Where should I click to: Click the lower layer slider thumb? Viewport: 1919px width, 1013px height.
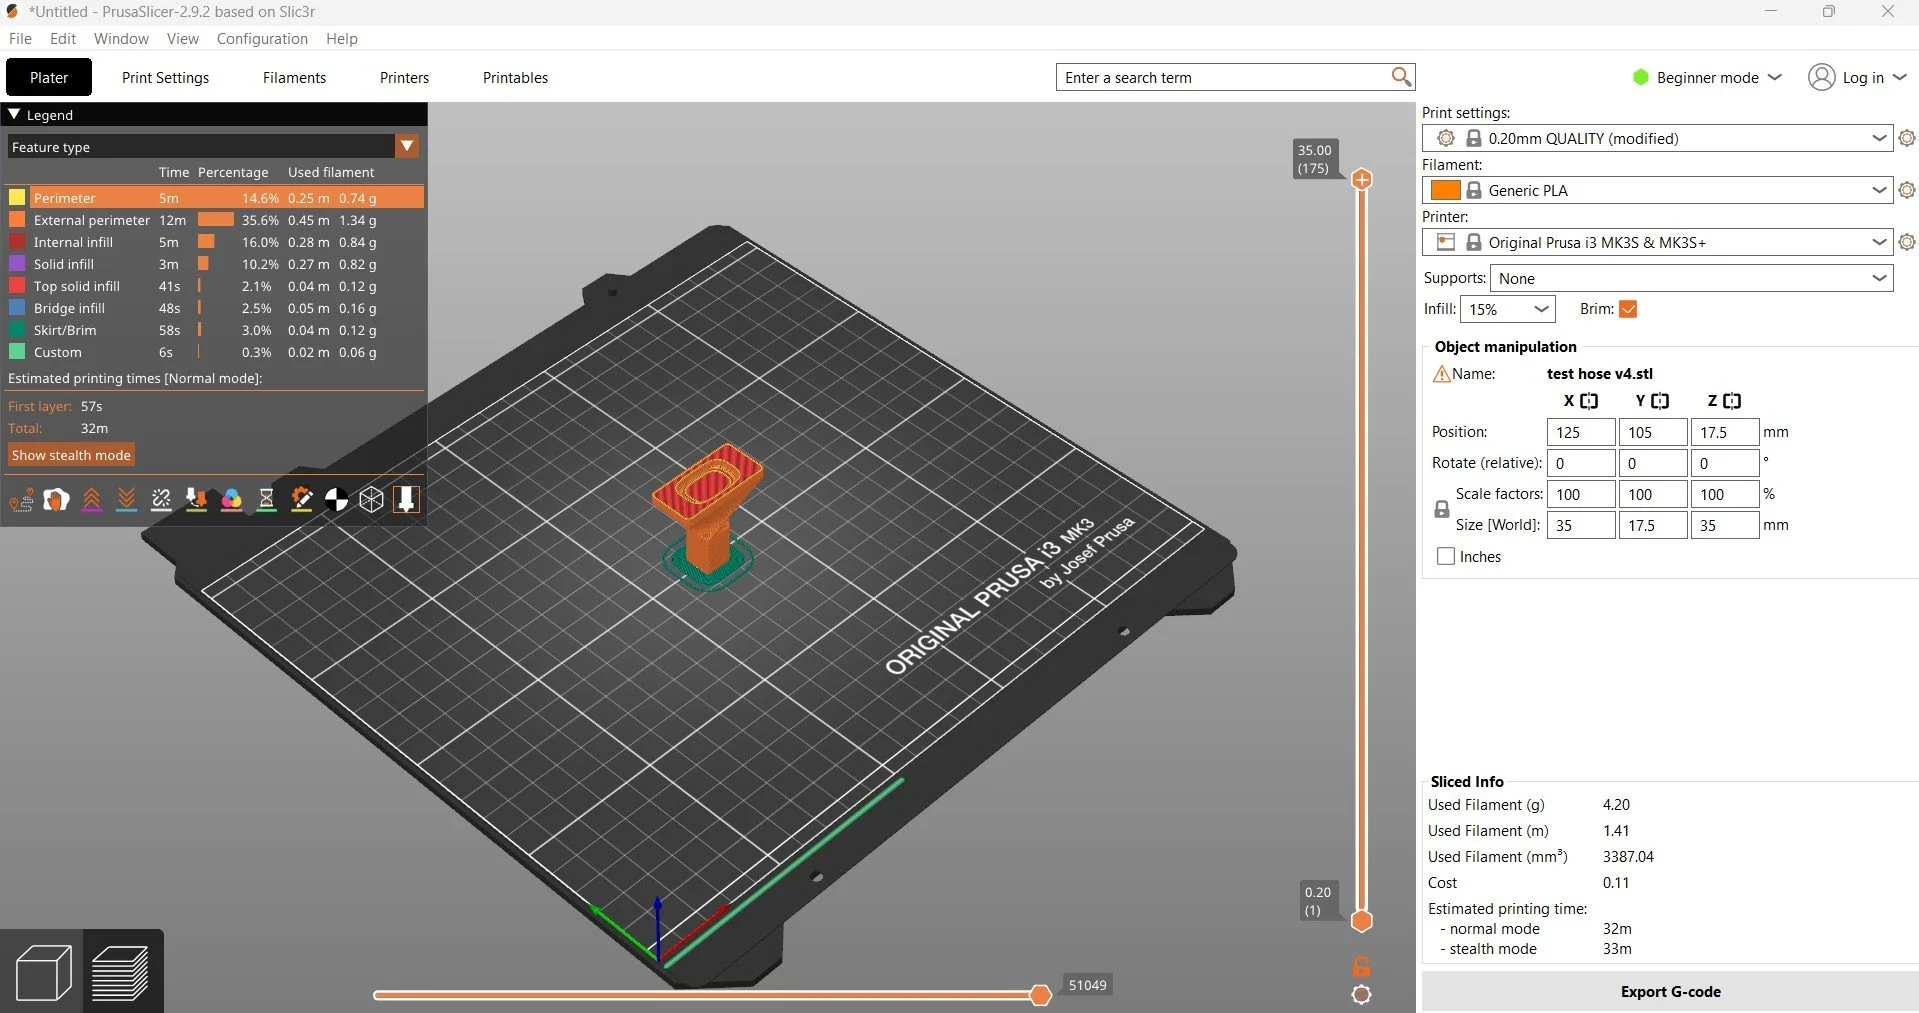coord(1362,921)
